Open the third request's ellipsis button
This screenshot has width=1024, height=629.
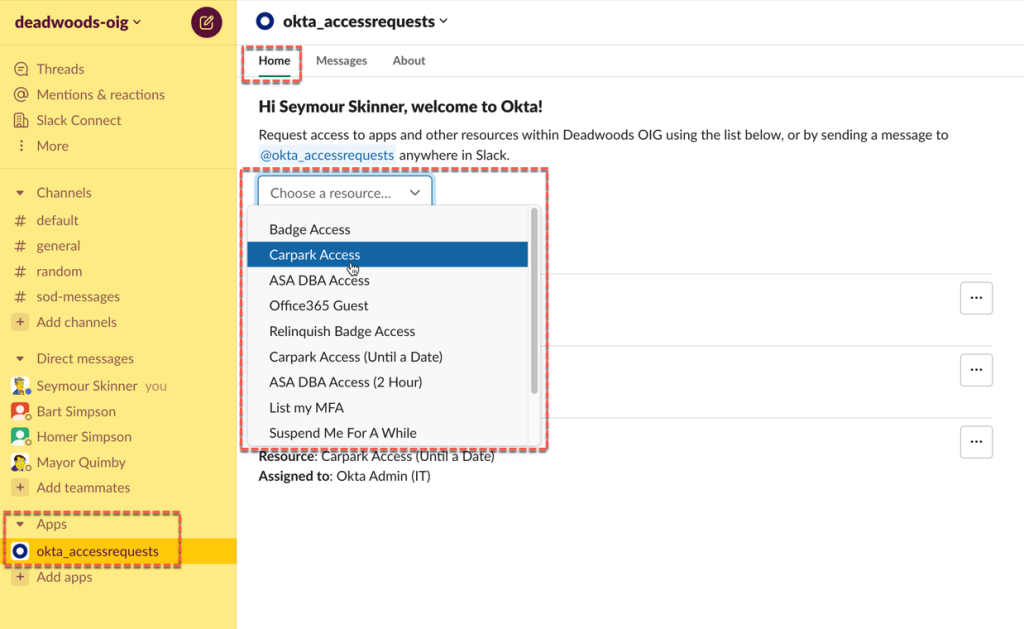coord(976,442)
